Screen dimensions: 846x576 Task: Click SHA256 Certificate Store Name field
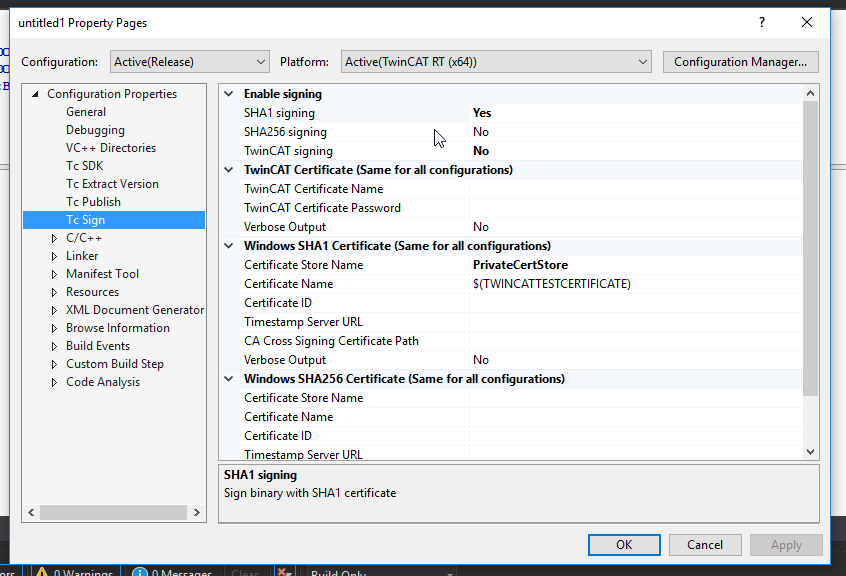point(636,398)
